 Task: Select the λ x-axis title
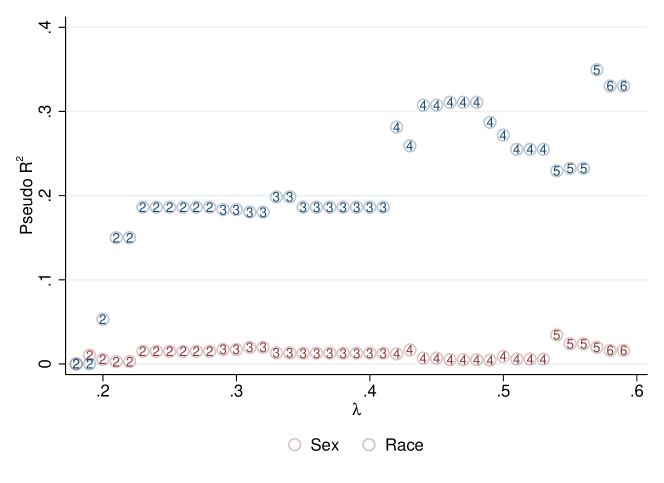(357, 411)
